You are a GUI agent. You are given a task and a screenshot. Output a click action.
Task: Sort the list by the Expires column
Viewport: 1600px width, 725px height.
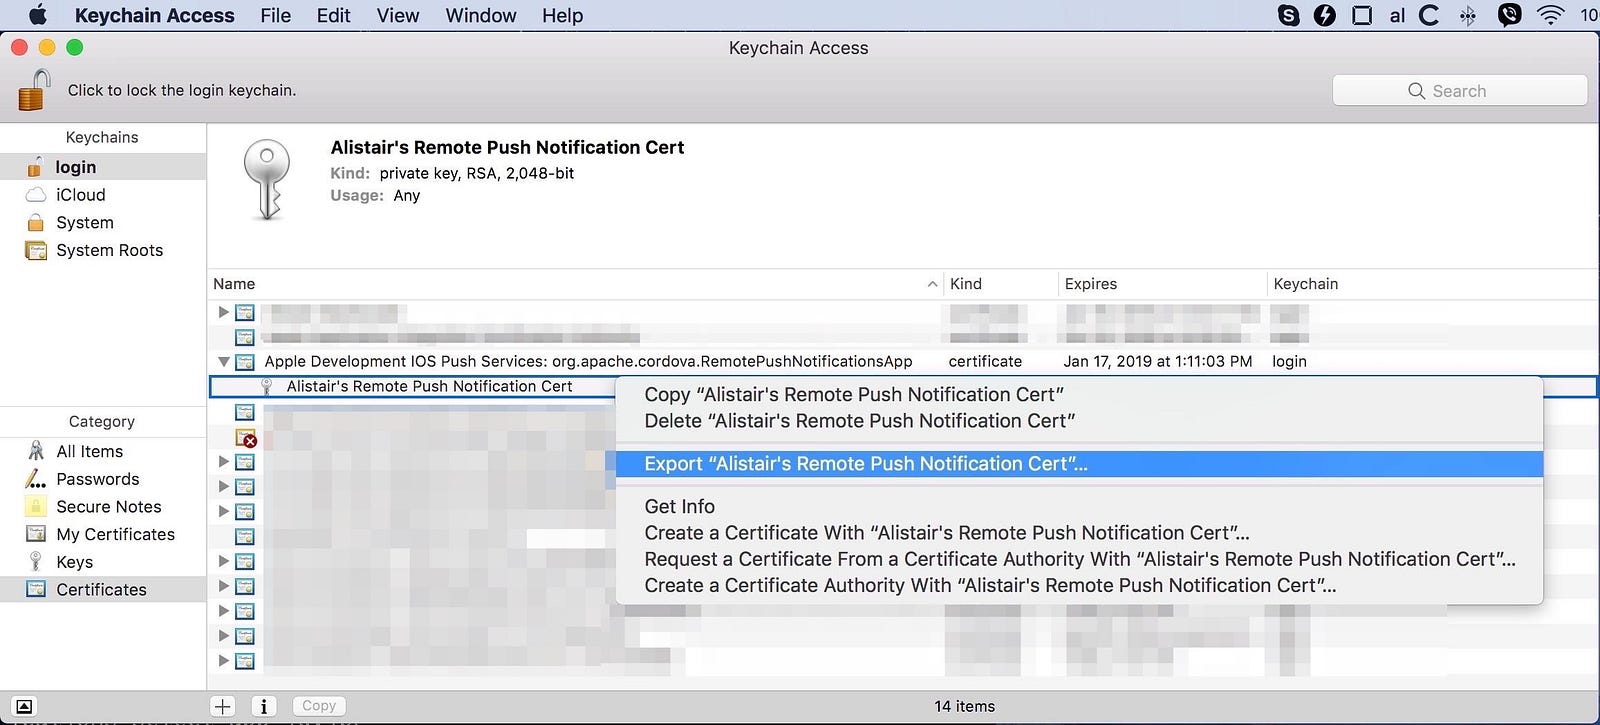pyautogui.click(x=1163, y=284)
